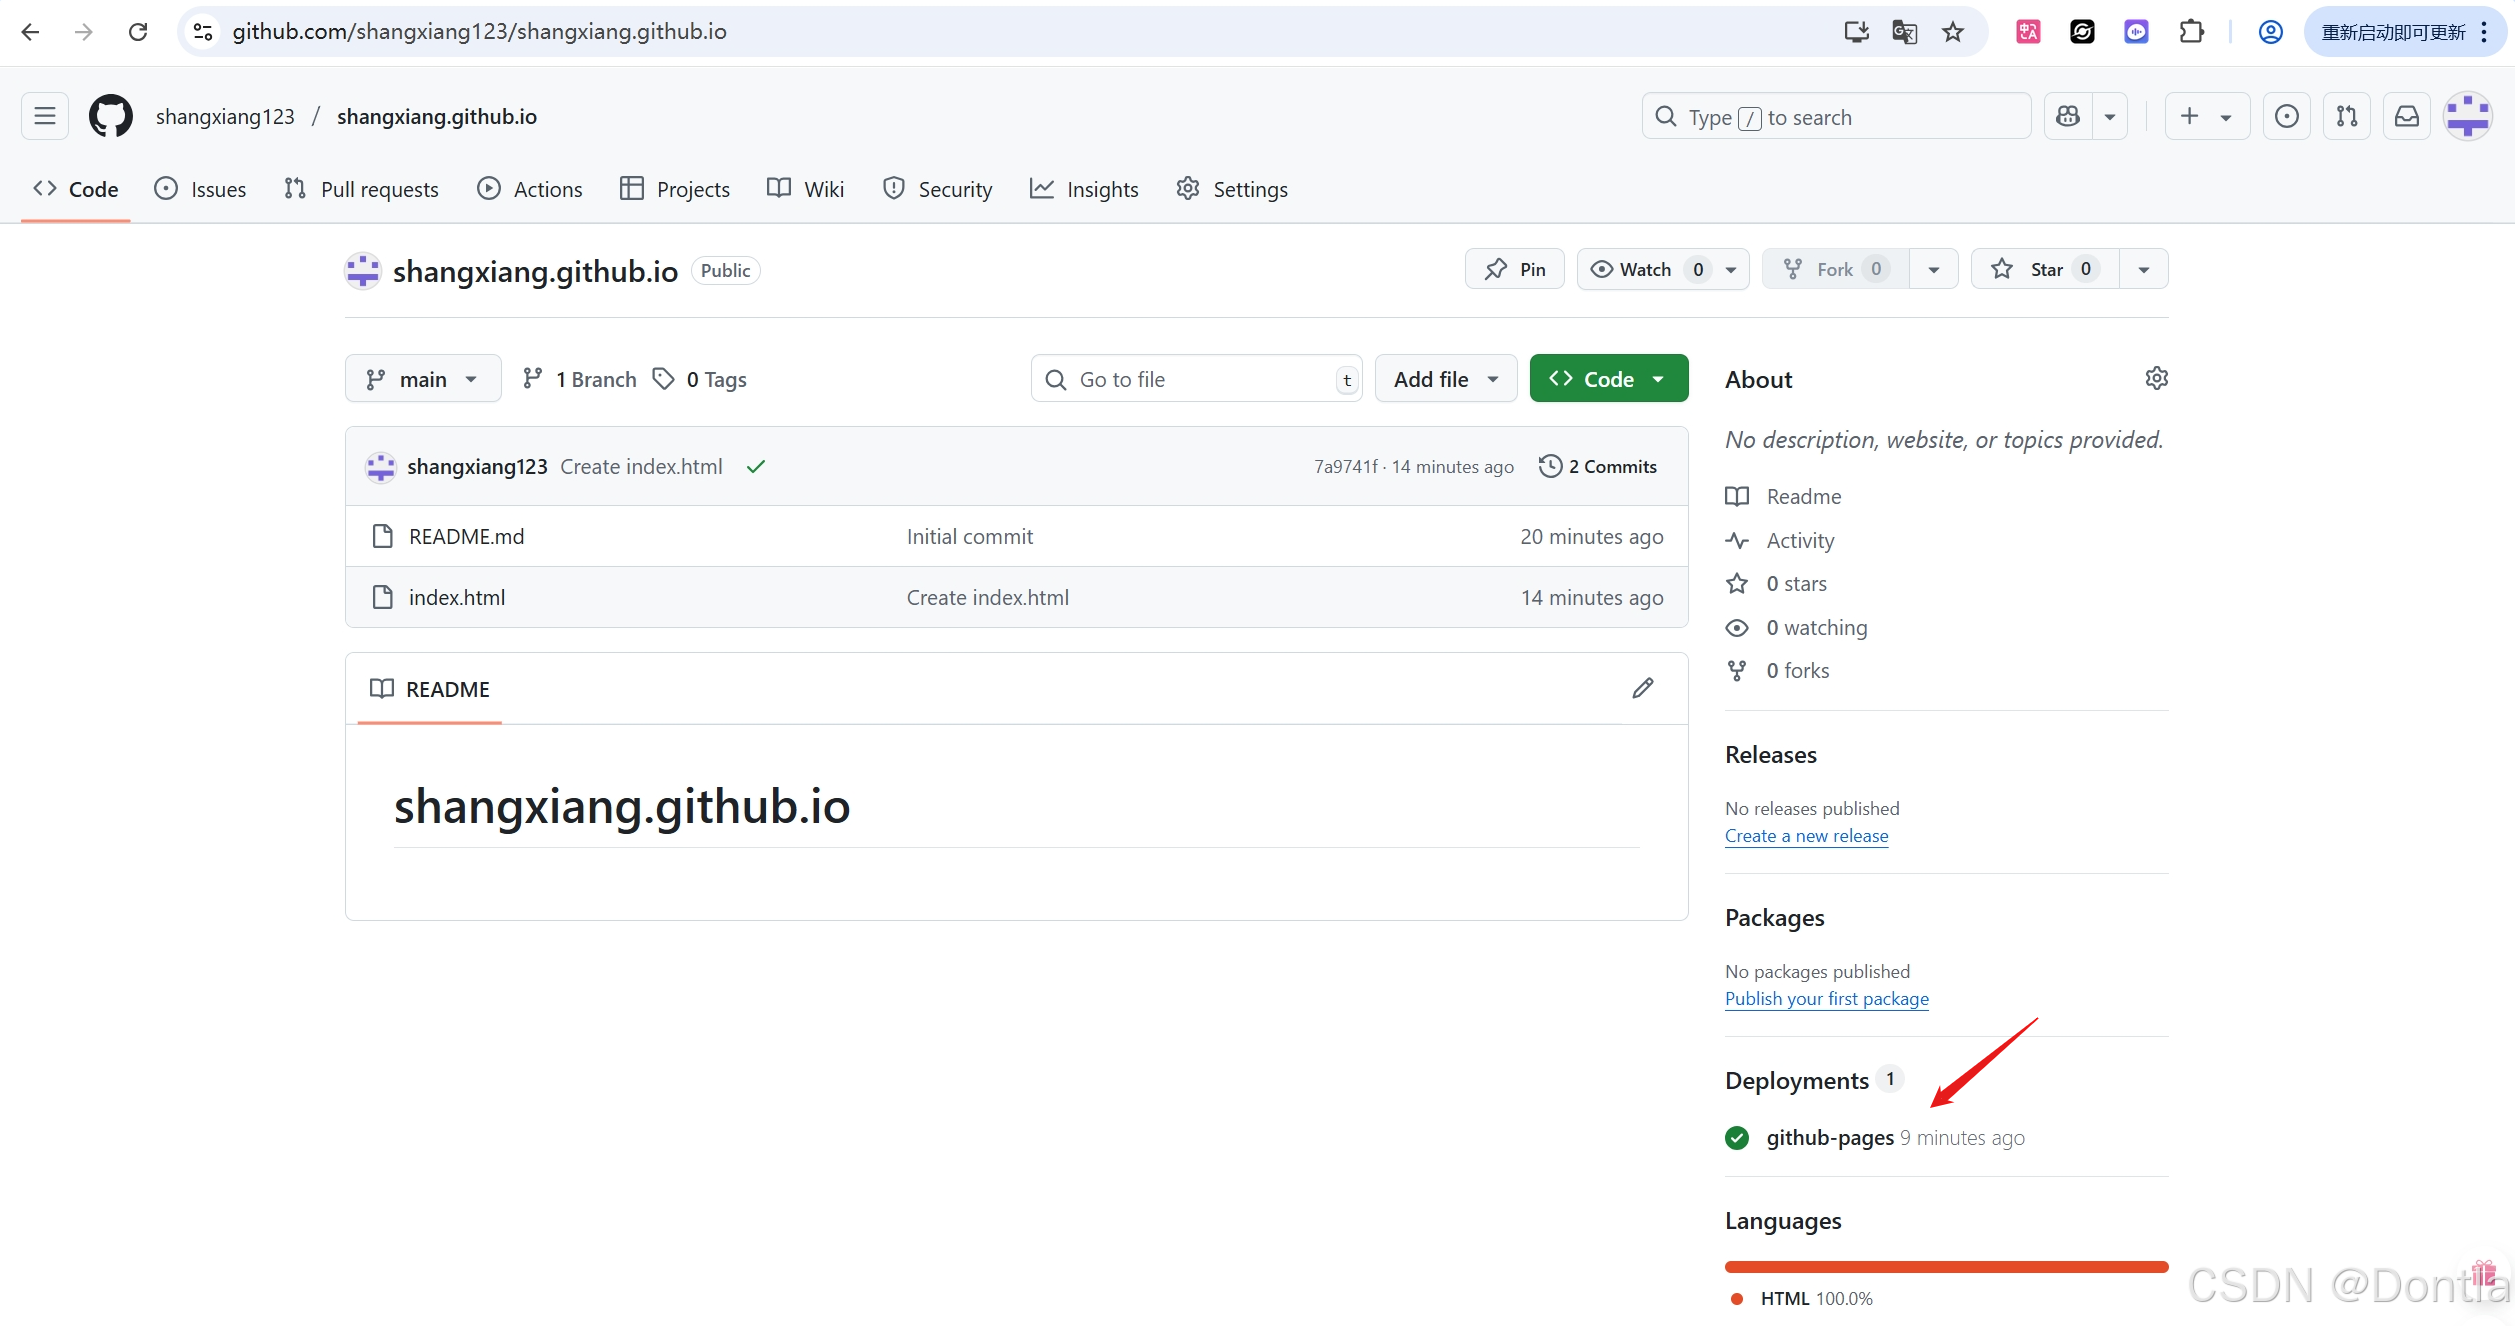Open the Insights tab
Screen dimensions: 2515x1326
pyautogui.click(x=1084, y=189)
